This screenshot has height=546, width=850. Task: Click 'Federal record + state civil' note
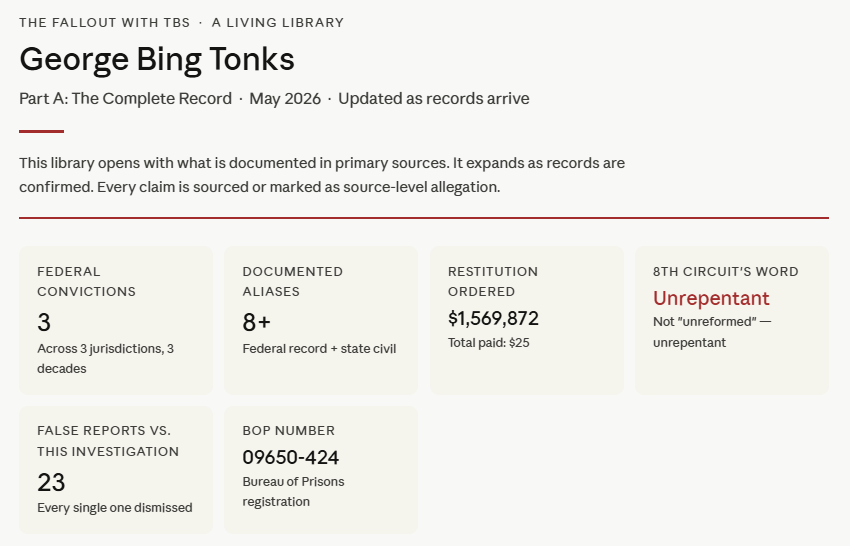click(x=319, y=349)
